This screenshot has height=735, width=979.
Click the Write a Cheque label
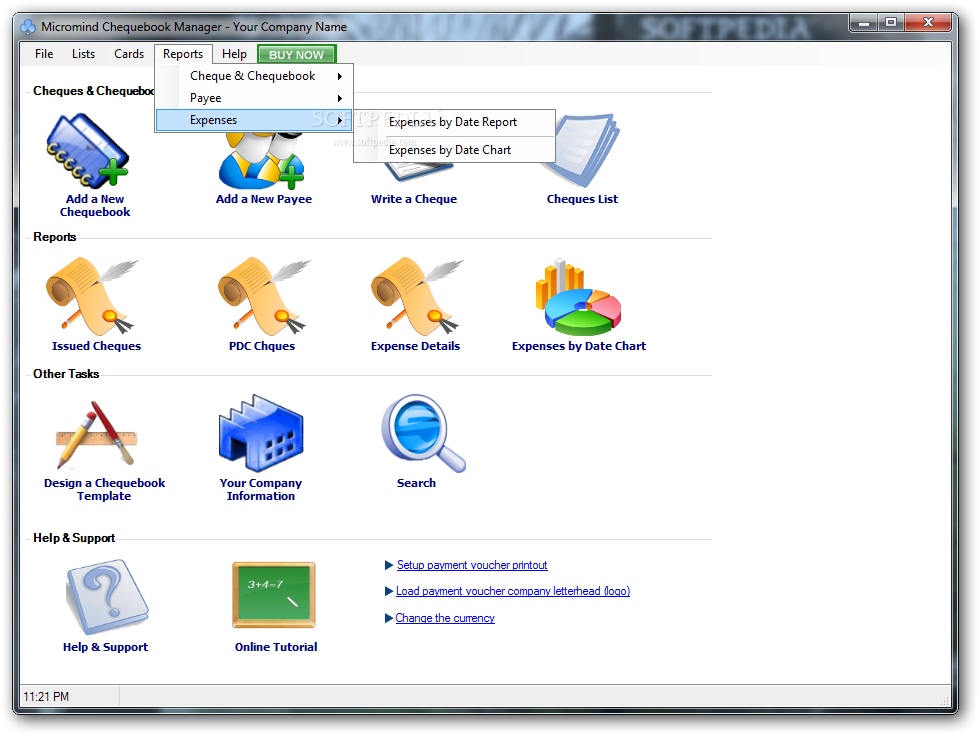414,199
